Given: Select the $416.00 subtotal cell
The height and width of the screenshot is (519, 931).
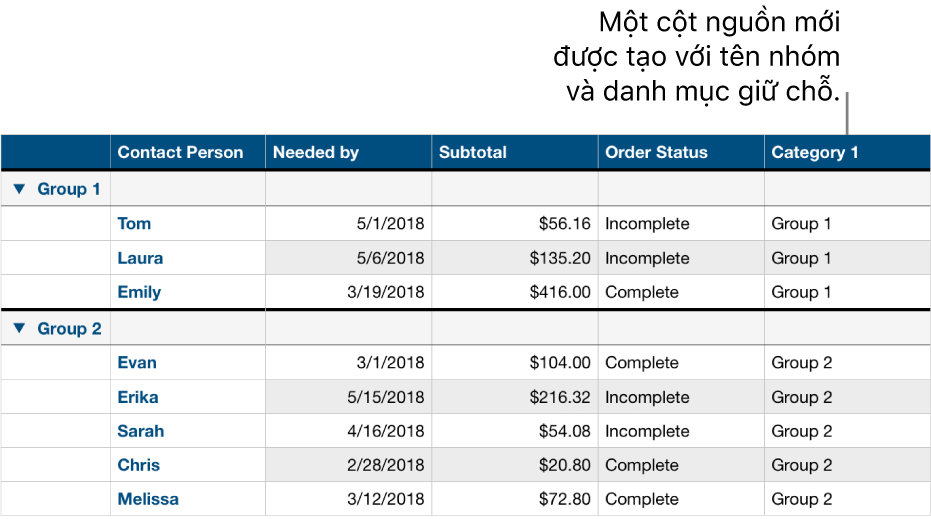Looking at the screenshot, I should [x=560, y=292].
